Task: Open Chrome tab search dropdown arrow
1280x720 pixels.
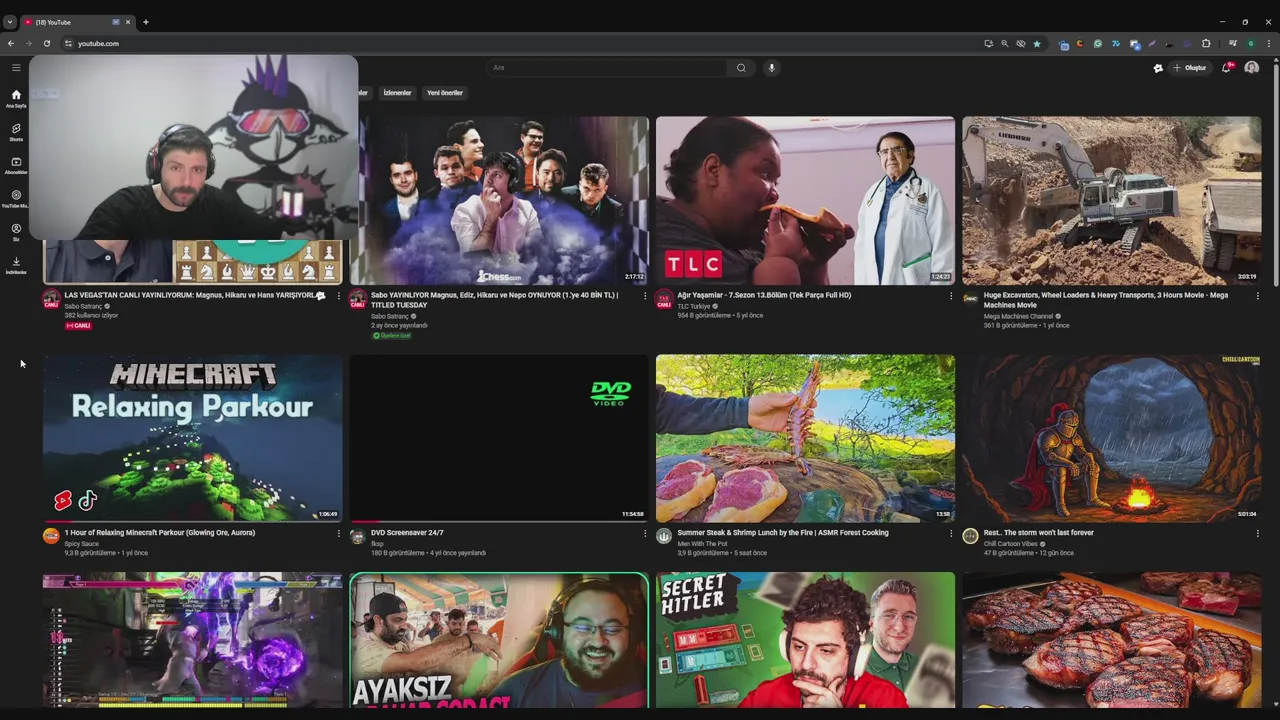Action: point(10,21)
